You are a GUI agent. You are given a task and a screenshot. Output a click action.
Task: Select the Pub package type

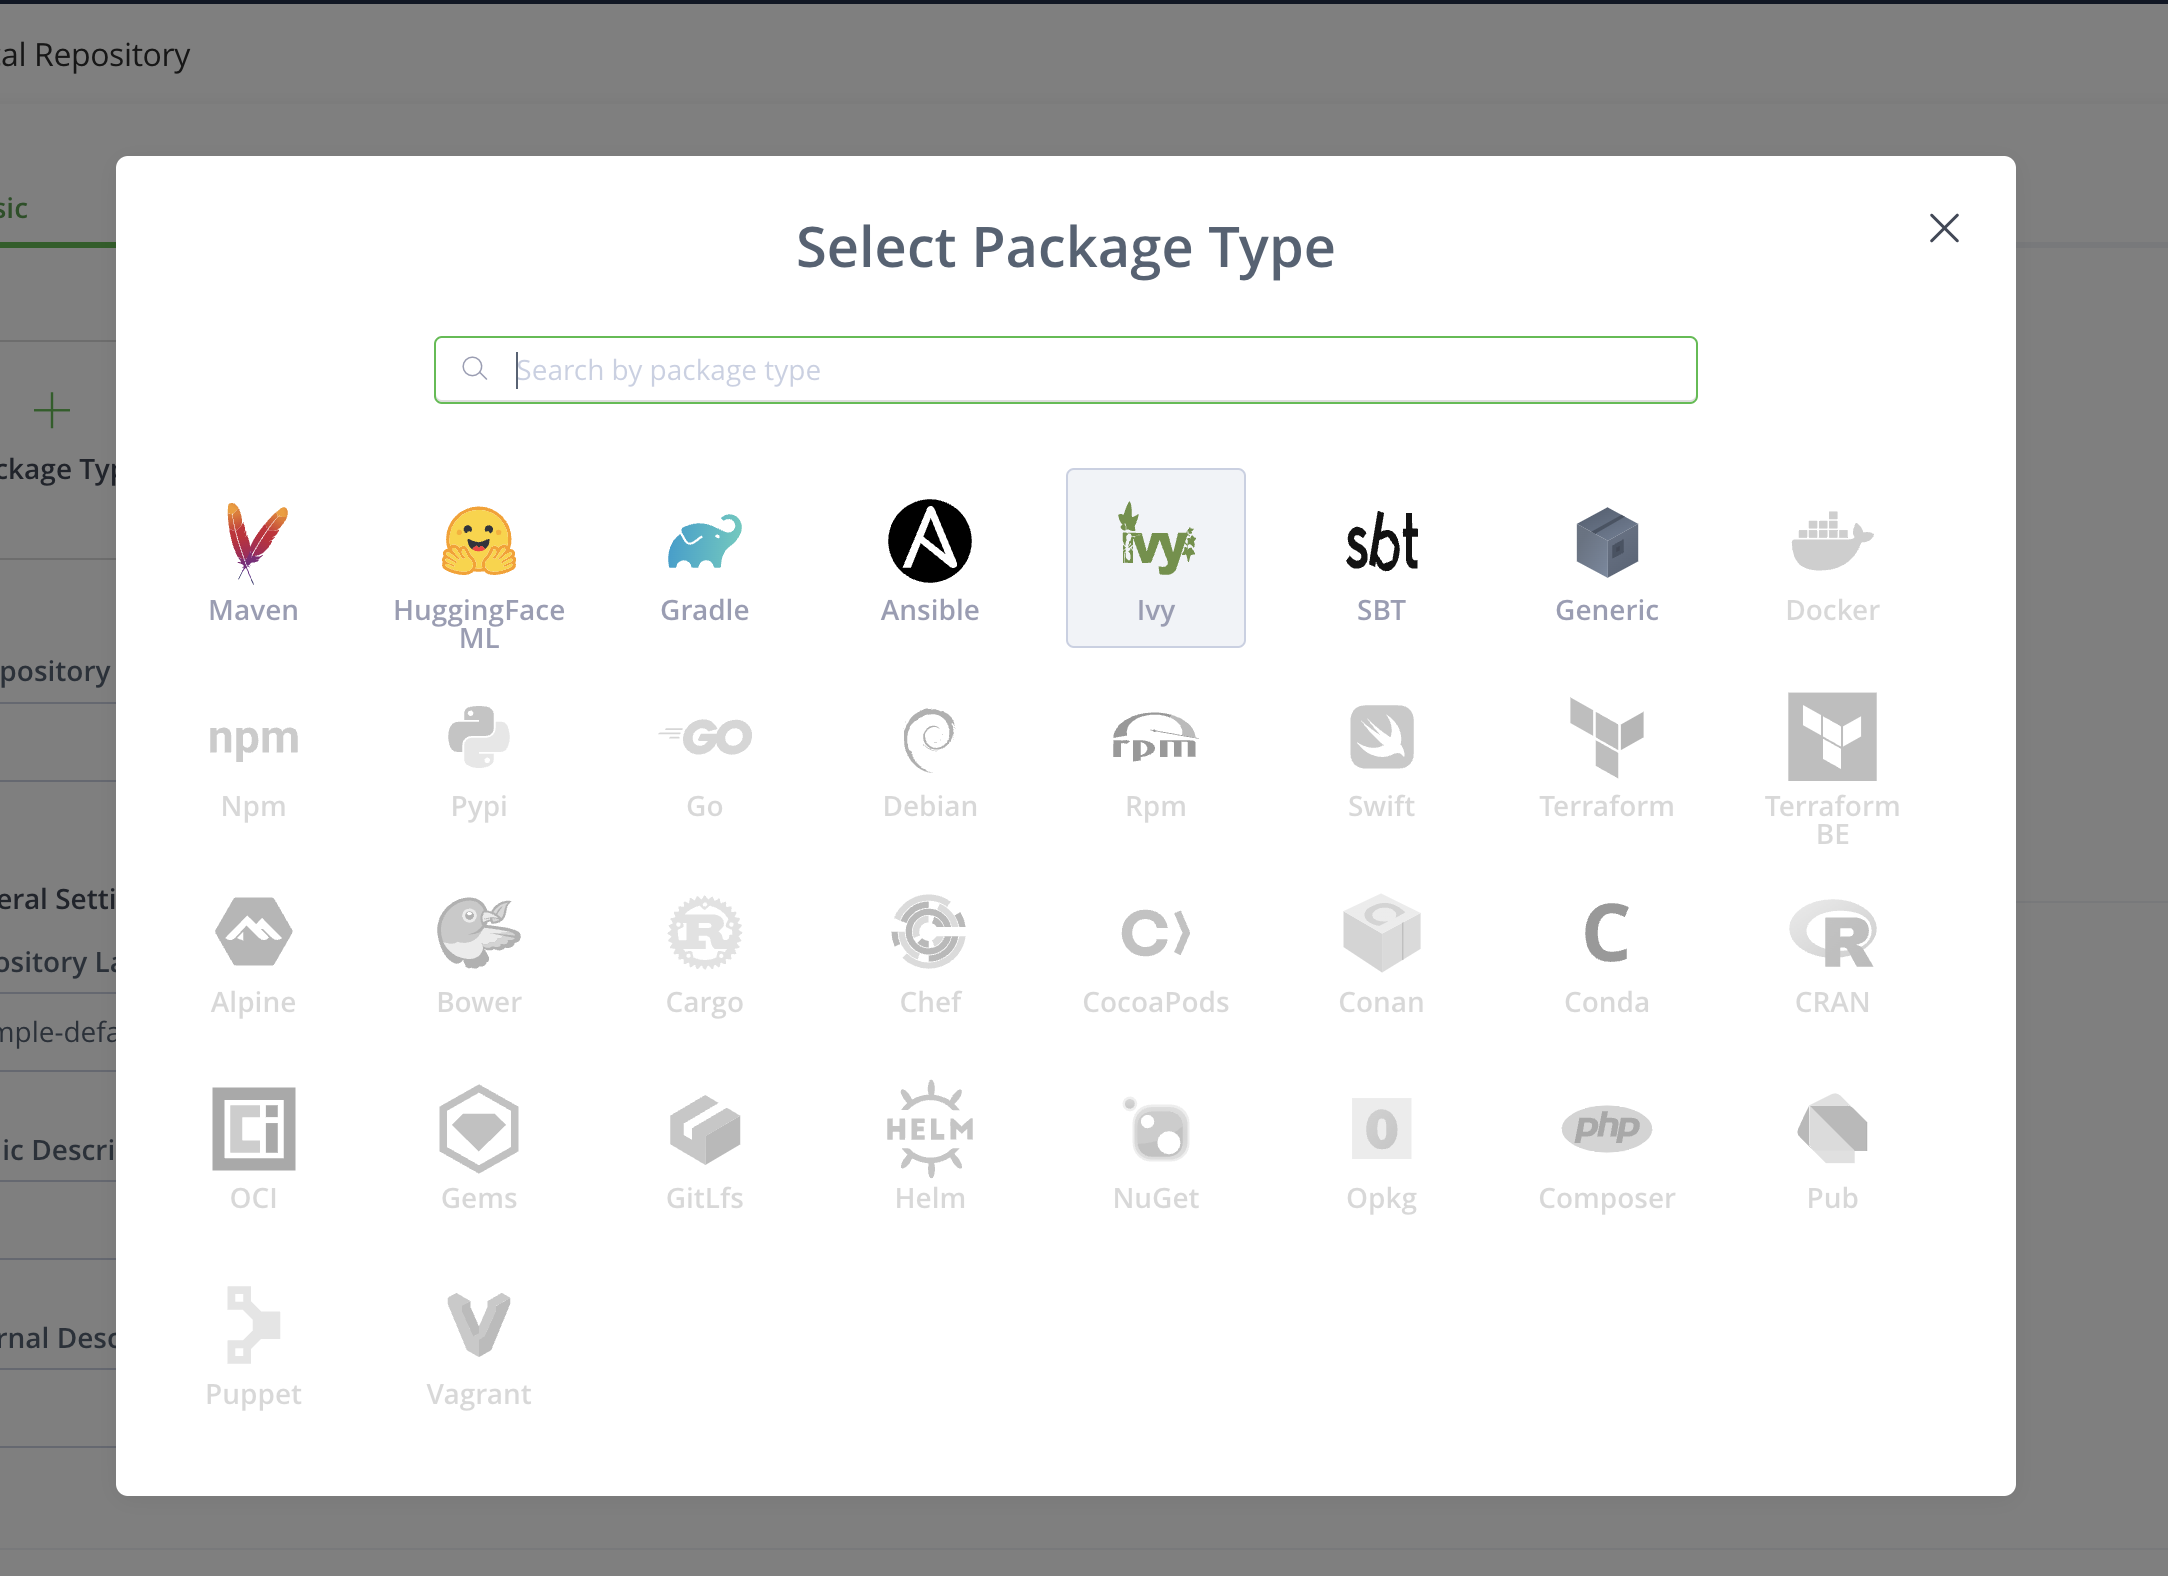1832,1146
